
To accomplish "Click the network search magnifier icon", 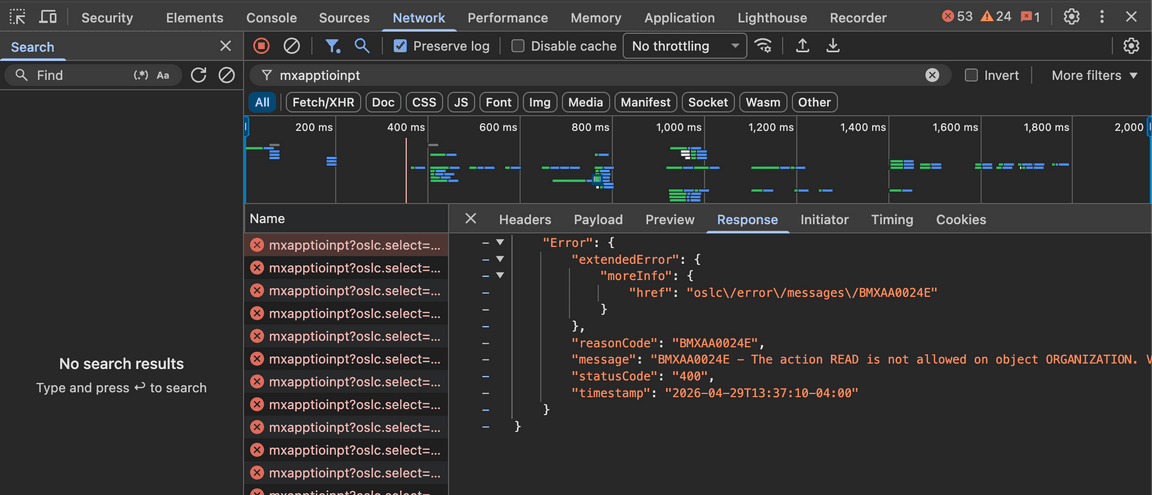I will point(361,46).
